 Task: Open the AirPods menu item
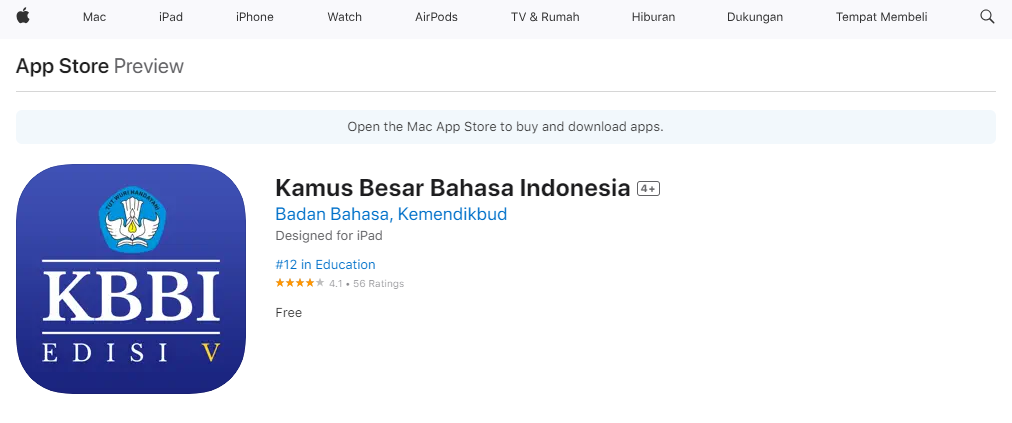tap(436, 17)
